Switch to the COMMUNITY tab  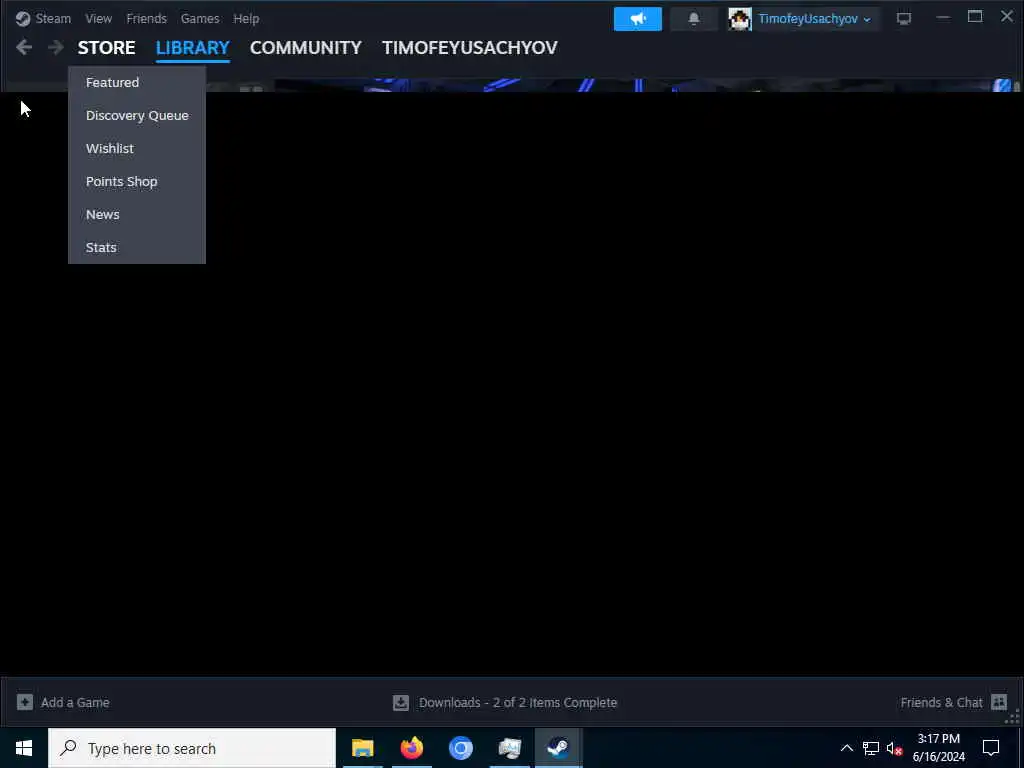point(306,48)
